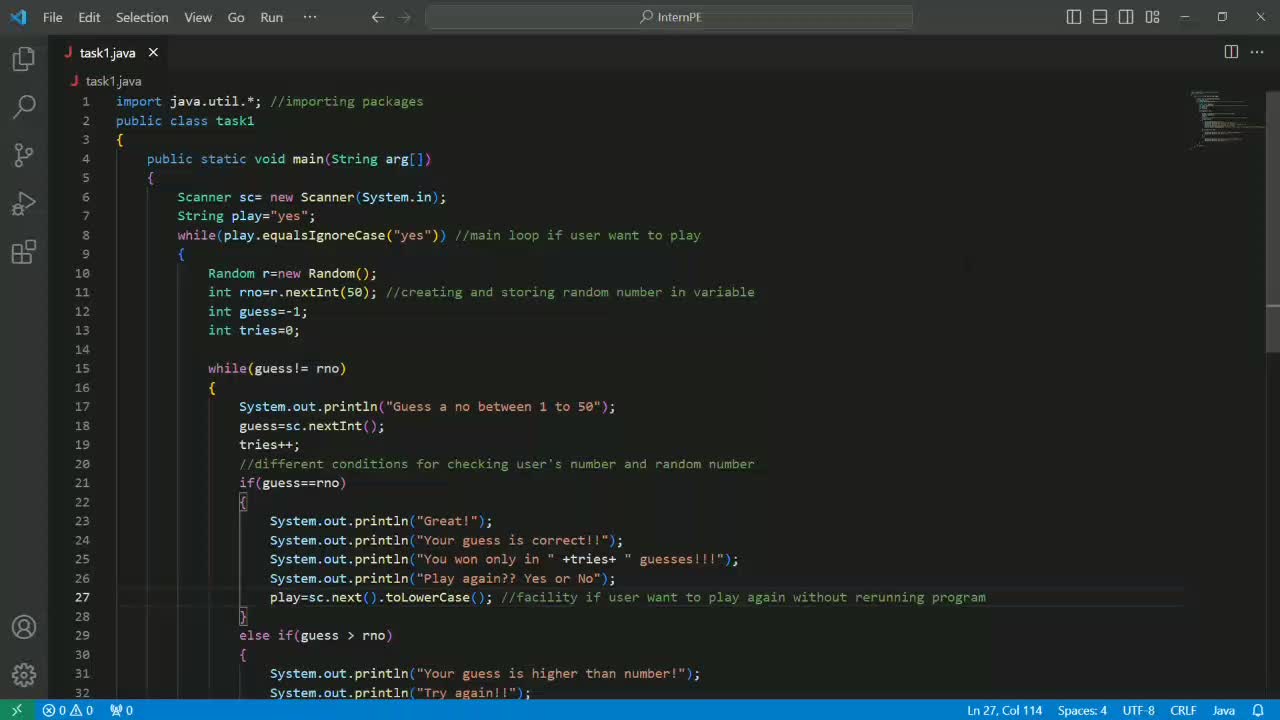
Task: Open notifications bell in status bar
Action: [x=1258, y=710]
